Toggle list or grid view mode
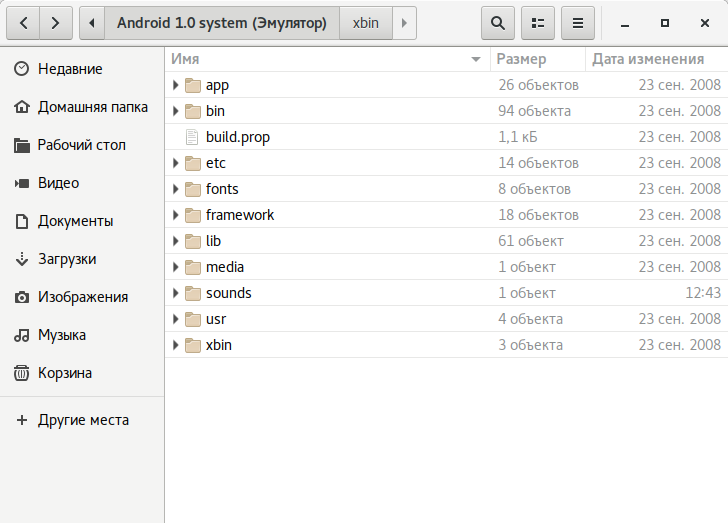 click(538, 23)
